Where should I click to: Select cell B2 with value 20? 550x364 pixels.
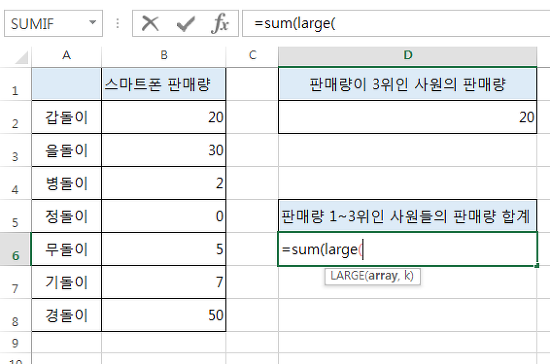[163, 117]
